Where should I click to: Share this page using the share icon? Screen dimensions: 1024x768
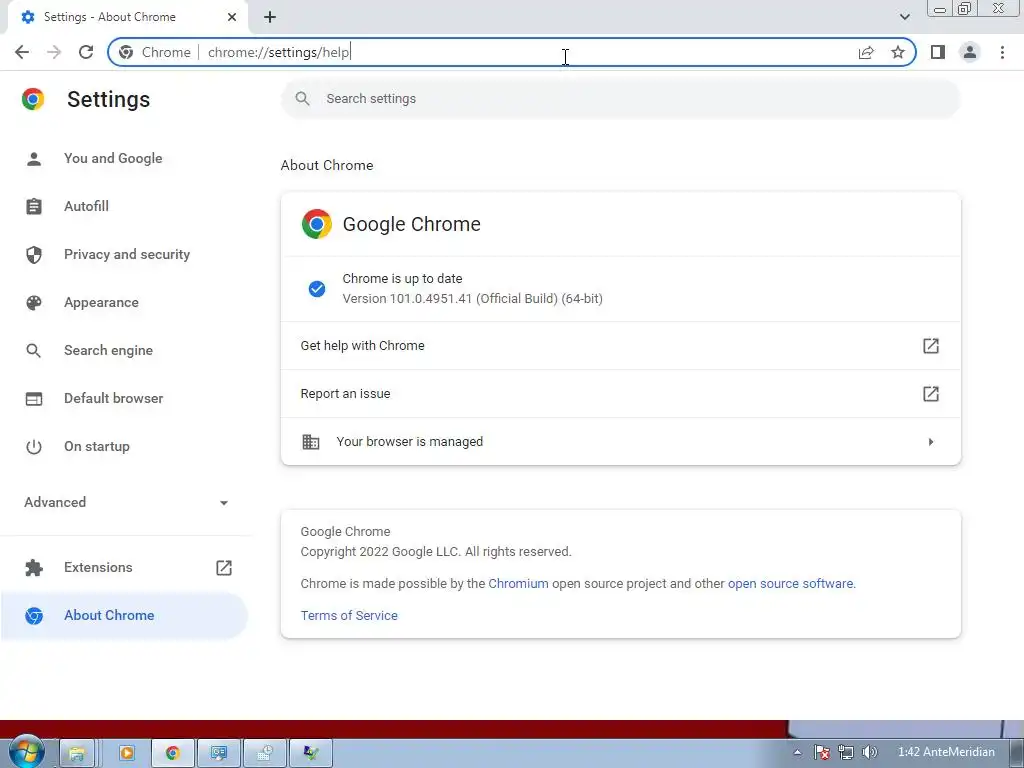click(x=866, y=52)
